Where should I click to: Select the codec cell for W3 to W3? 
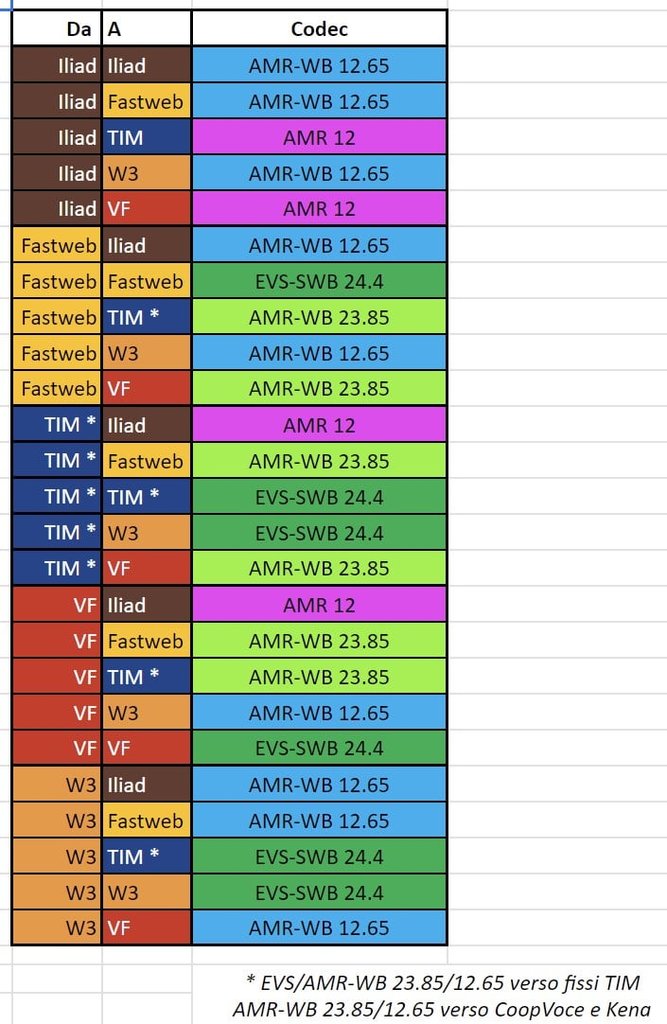pos(319,892)
